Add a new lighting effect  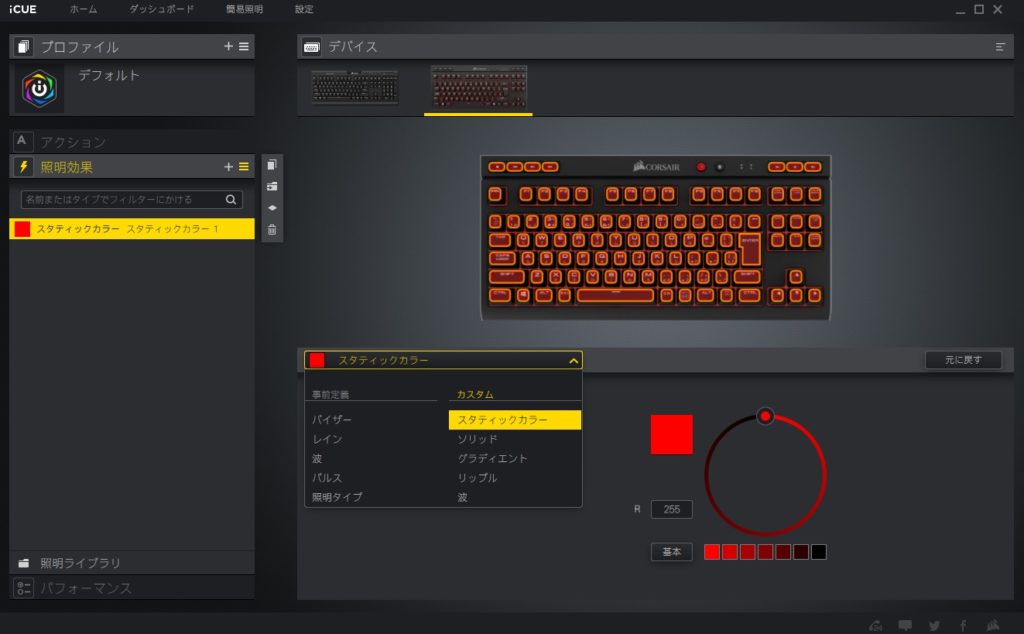228,166
